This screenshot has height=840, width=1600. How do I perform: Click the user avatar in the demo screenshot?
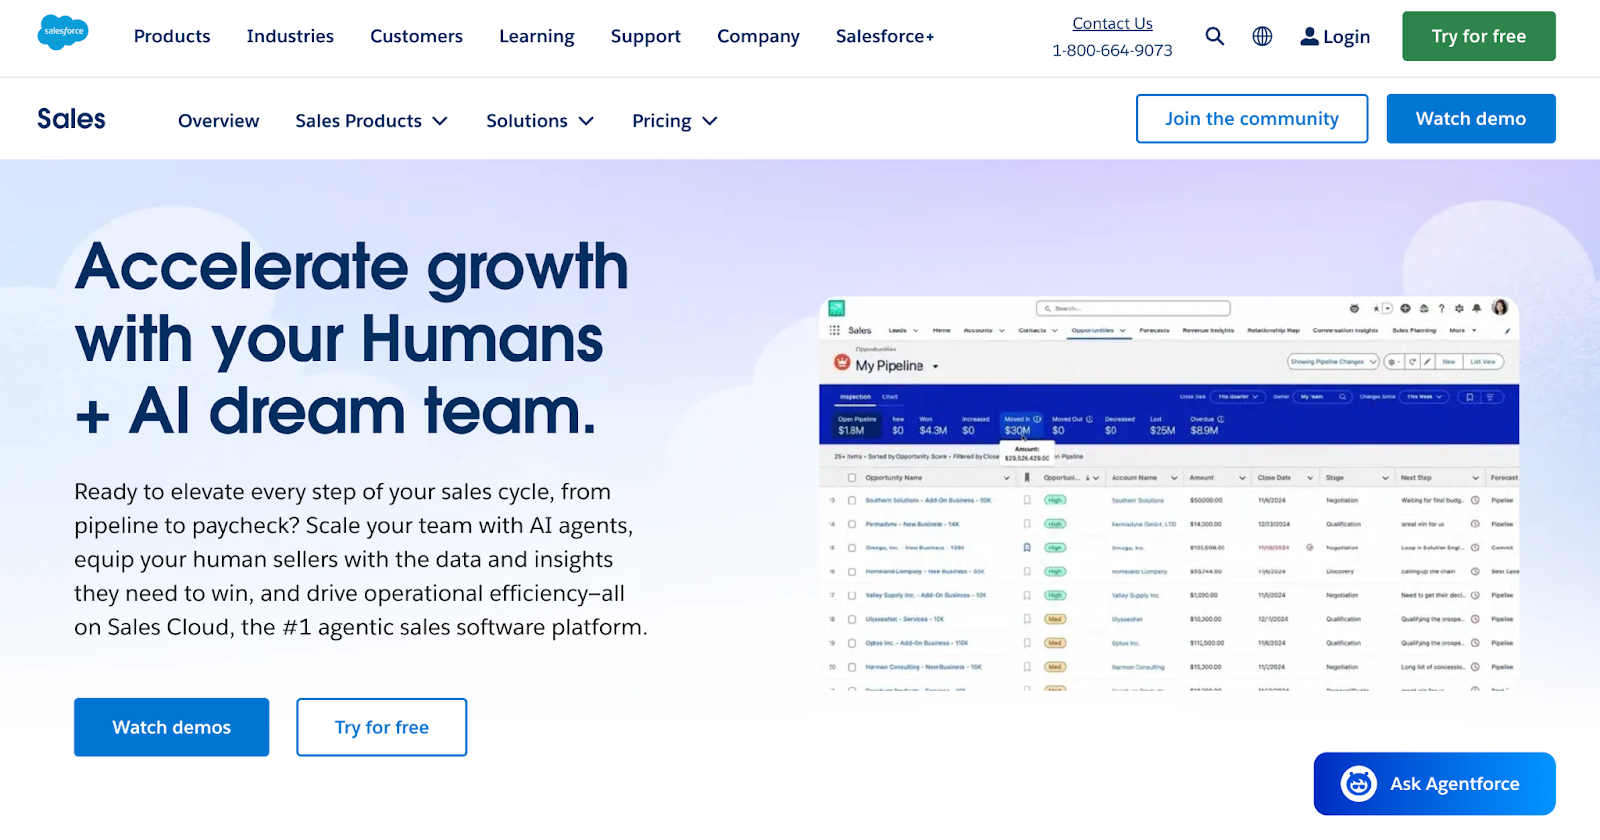click(x=1500, y=307)
